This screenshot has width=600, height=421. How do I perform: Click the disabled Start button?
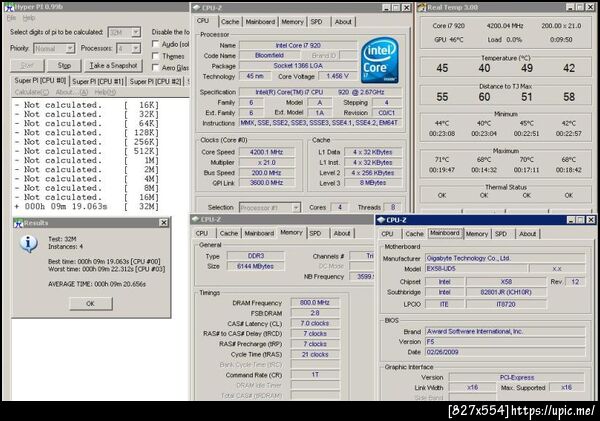27,65
